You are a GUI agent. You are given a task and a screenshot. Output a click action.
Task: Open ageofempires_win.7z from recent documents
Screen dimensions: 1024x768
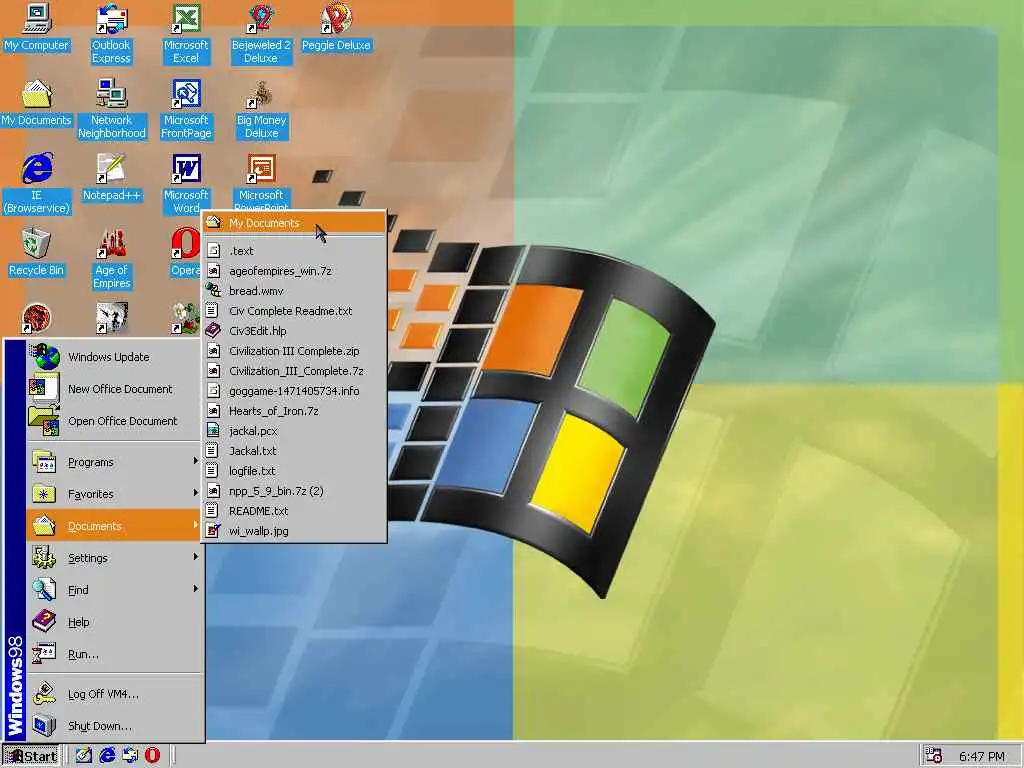click(294, 271)
